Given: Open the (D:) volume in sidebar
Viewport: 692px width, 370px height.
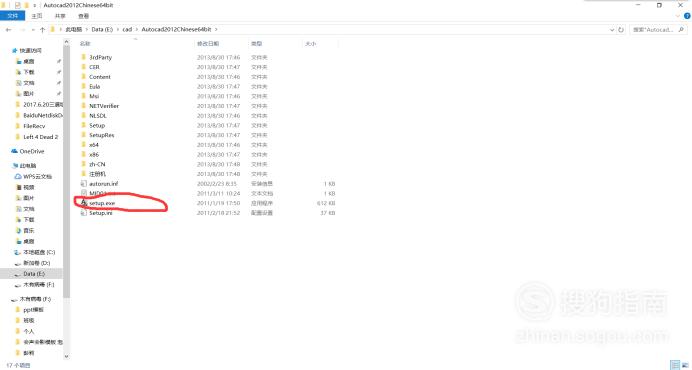Looking at the screenshot, I should (x=37, y=263).
